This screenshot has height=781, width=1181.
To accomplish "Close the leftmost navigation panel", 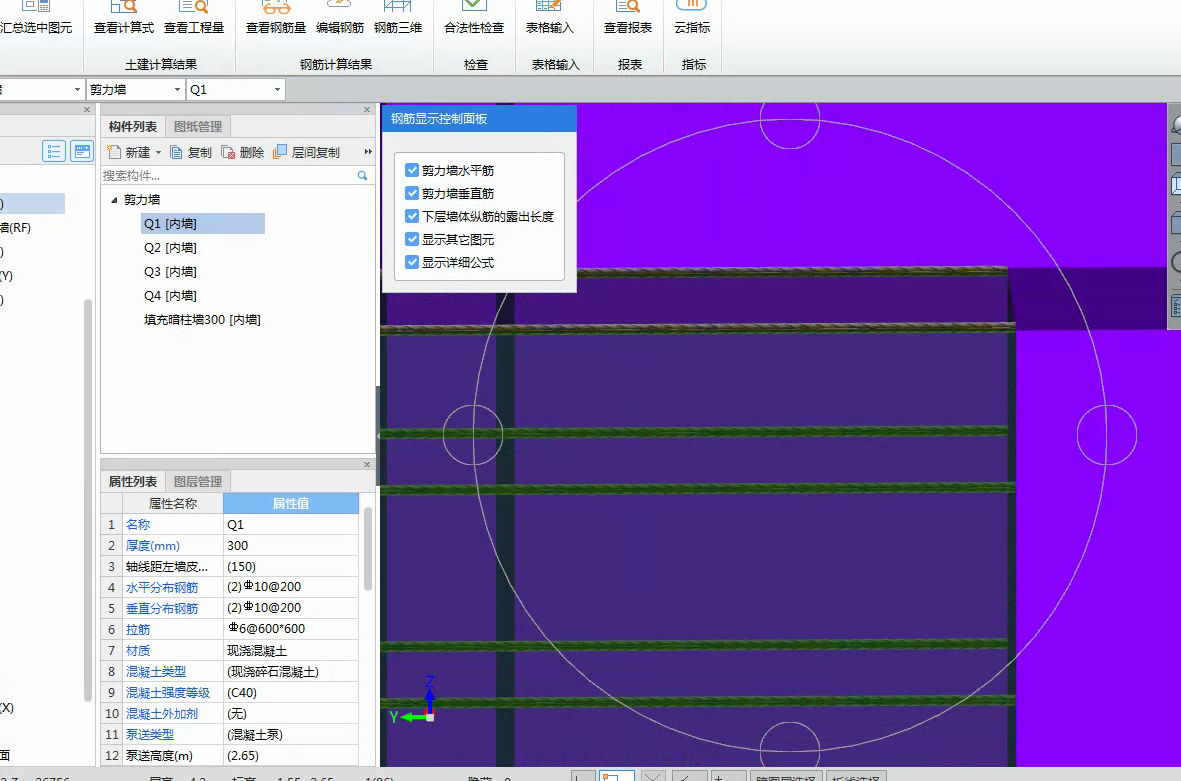I will pyautogui.click(x=87, y=110).
